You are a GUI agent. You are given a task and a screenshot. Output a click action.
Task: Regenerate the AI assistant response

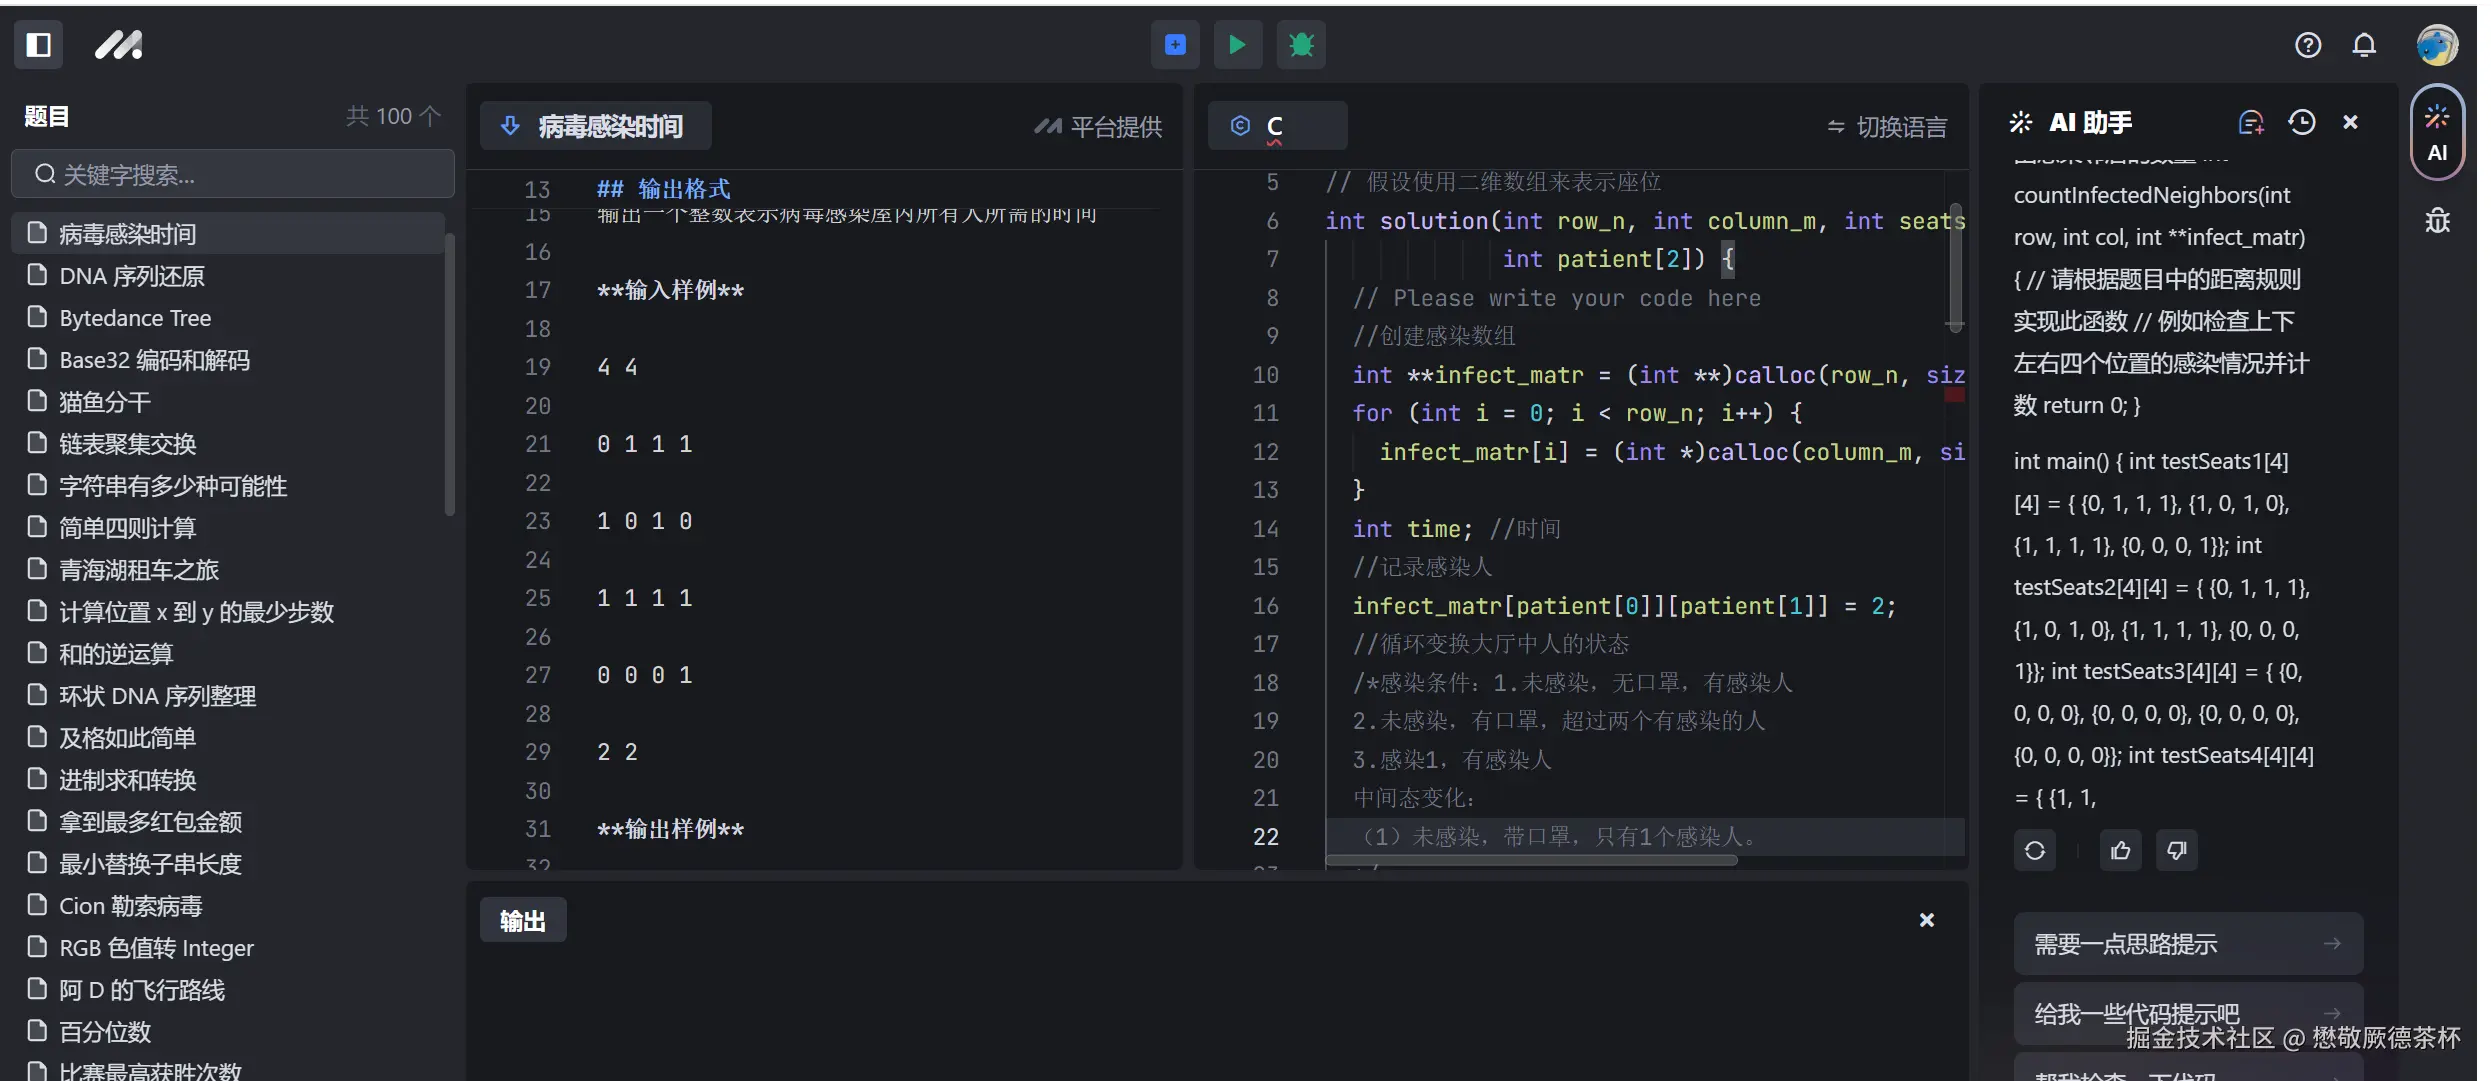(x=2034, y=851)
